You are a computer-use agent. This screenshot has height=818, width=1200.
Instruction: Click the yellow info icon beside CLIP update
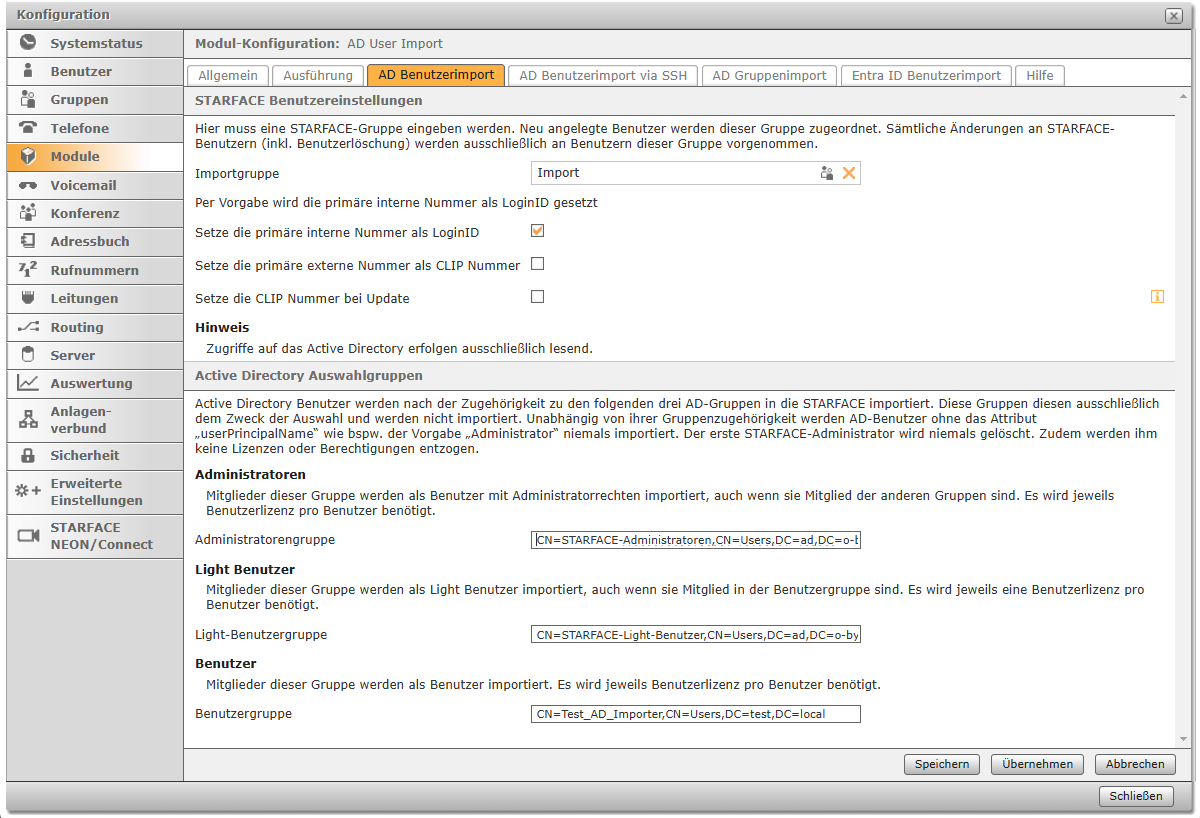click(x=1158, y=297)
